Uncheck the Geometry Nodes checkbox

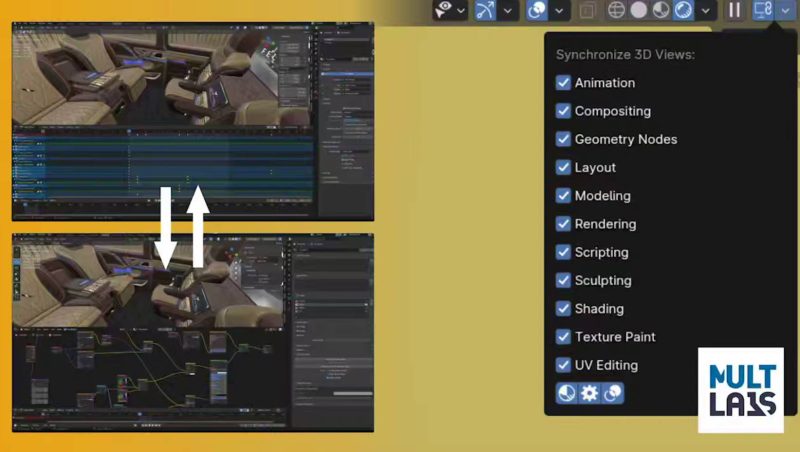pos(563,139)
